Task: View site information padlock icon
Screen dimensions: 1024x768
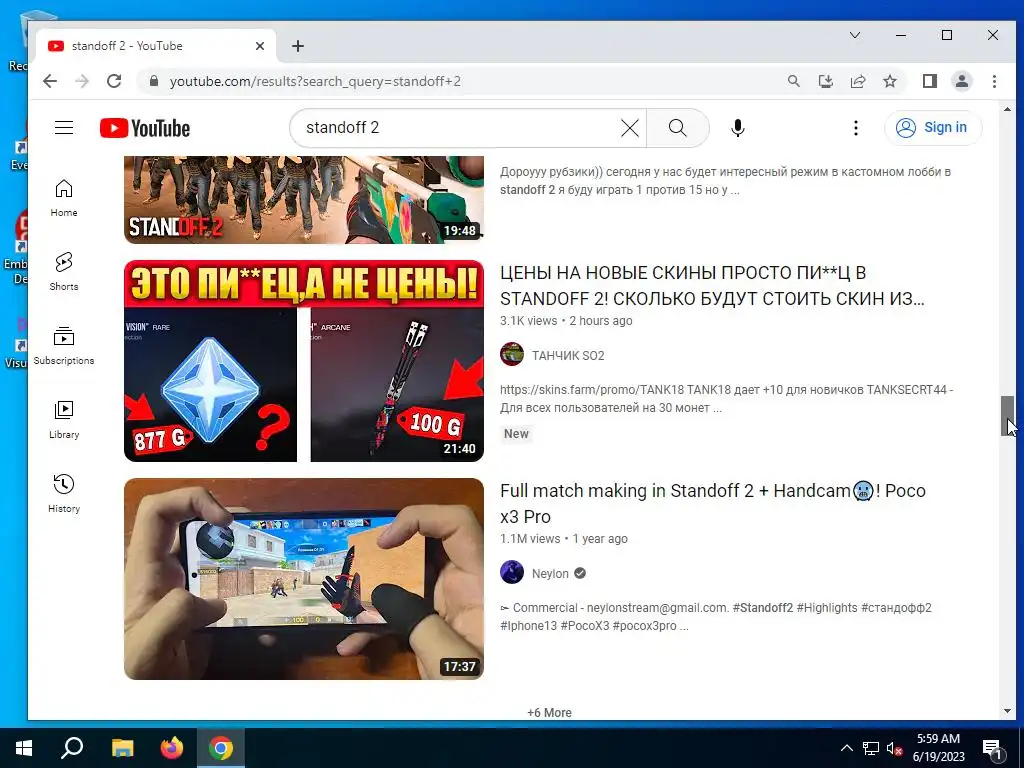Action: (154, 81)
